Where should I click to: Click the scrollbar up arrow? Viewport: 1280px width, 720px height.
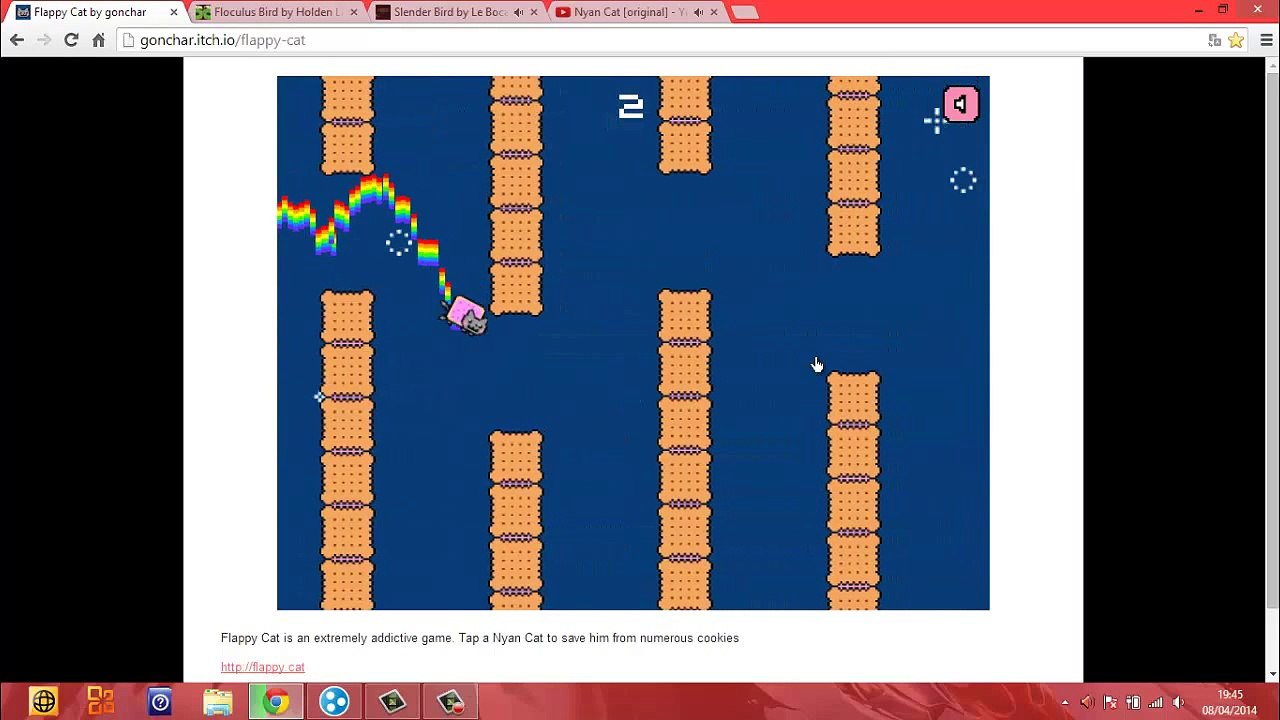pyautogui.click(x=1272, y=65)
